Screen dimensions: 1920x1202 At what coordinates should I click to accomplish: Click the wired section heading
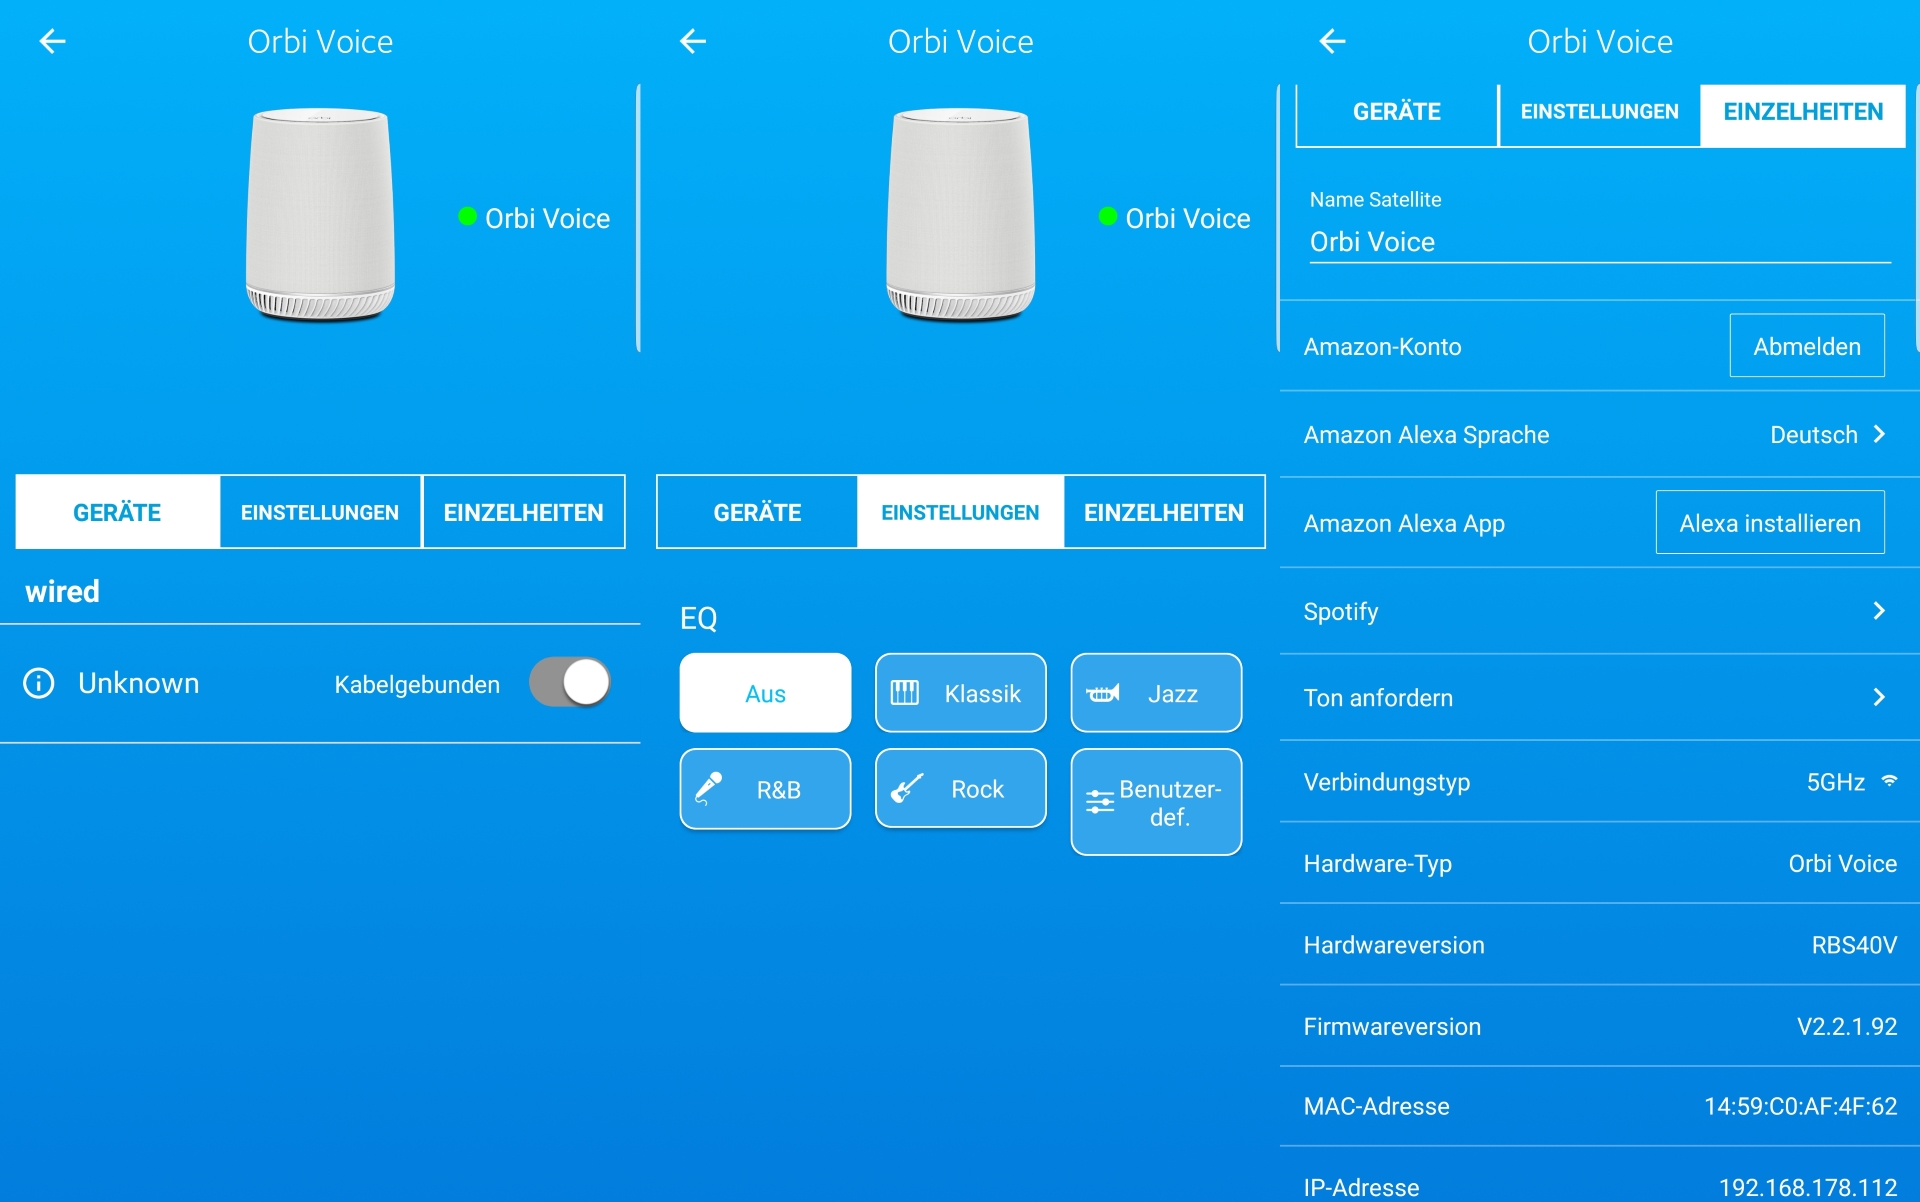pos(62,591)
